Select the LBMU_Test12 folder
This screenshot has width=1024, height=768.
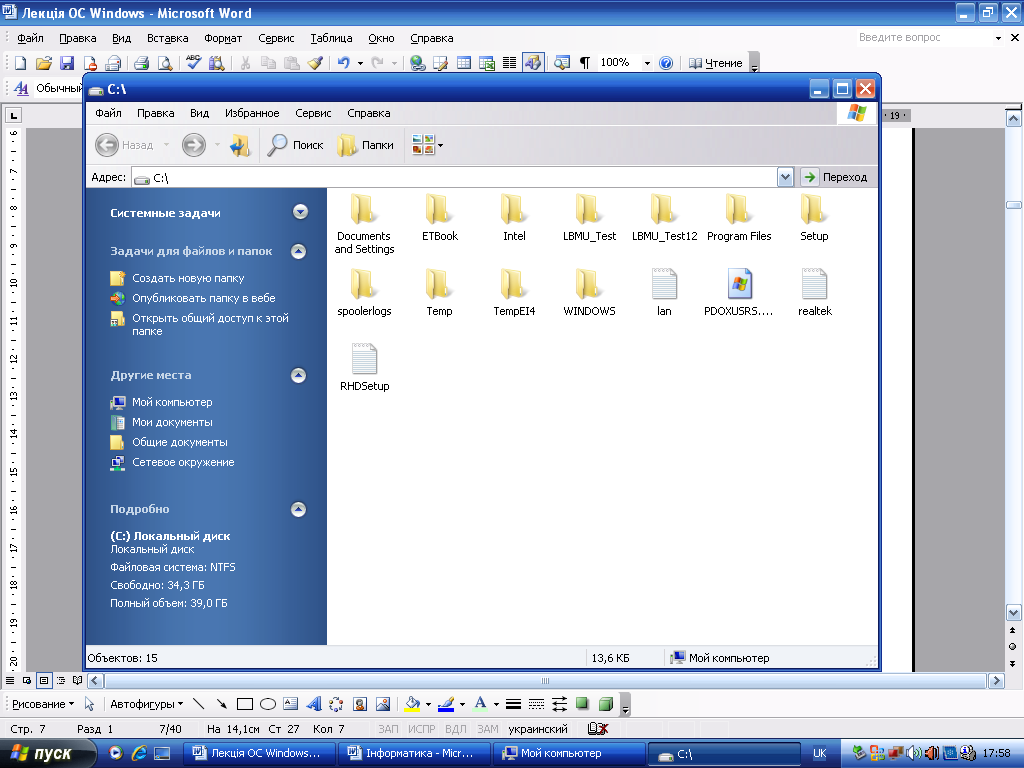(x=664, y=218)
